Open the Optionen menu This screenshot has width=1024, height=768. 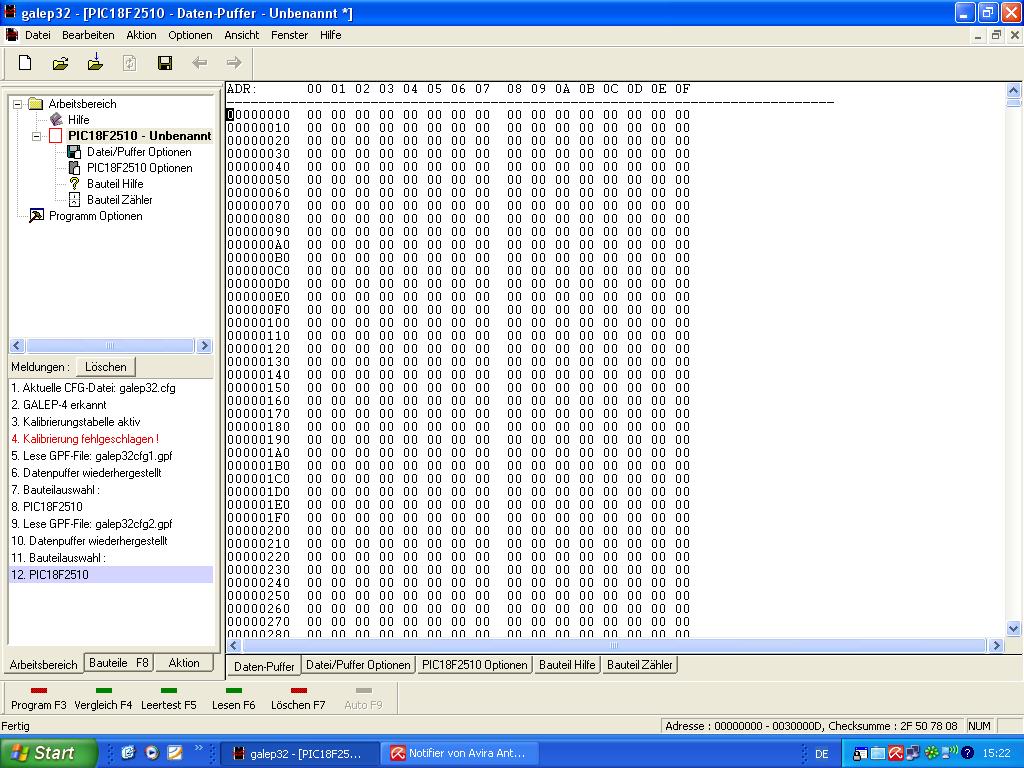(190, 35)
